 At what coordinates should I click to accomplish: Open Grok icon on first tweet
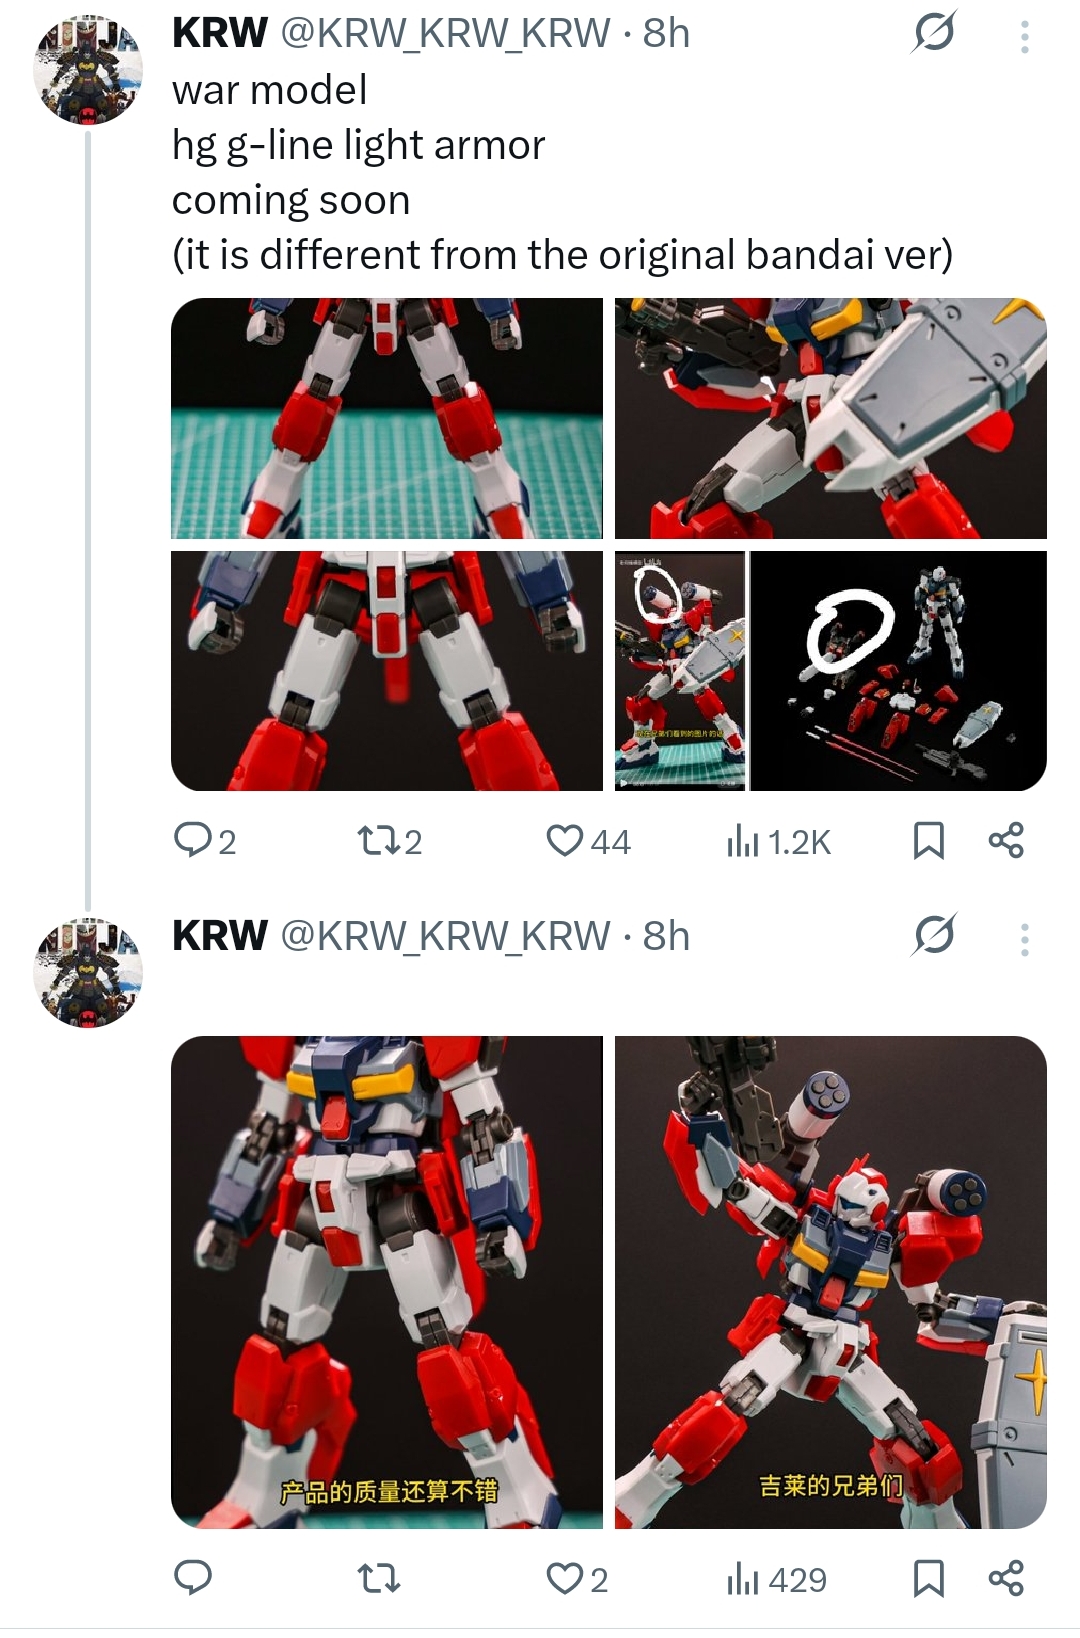(x=934, y=32)
